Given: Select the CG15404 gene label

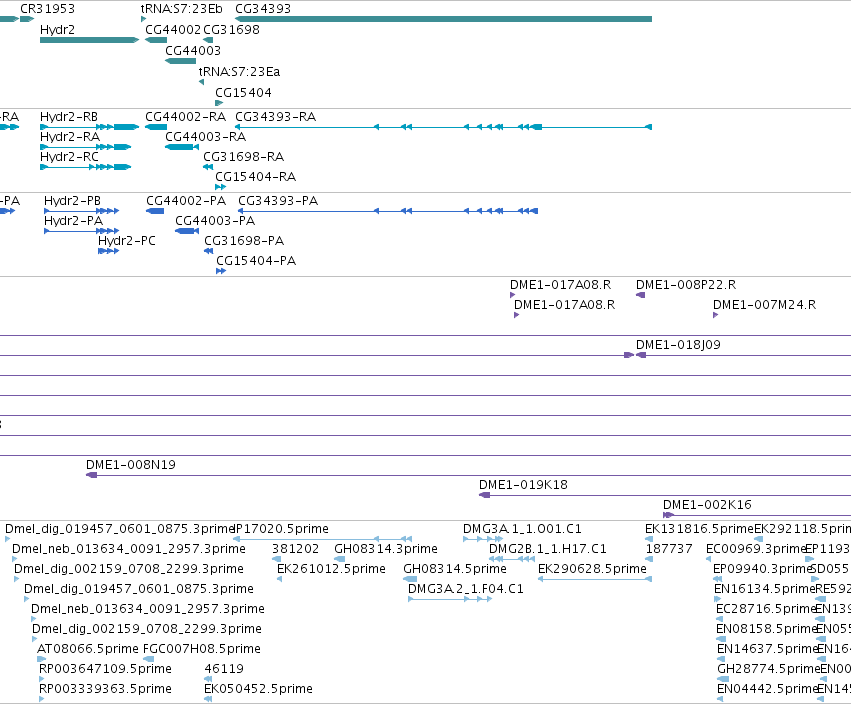Looking at the screenshot, I should point(243,93).
